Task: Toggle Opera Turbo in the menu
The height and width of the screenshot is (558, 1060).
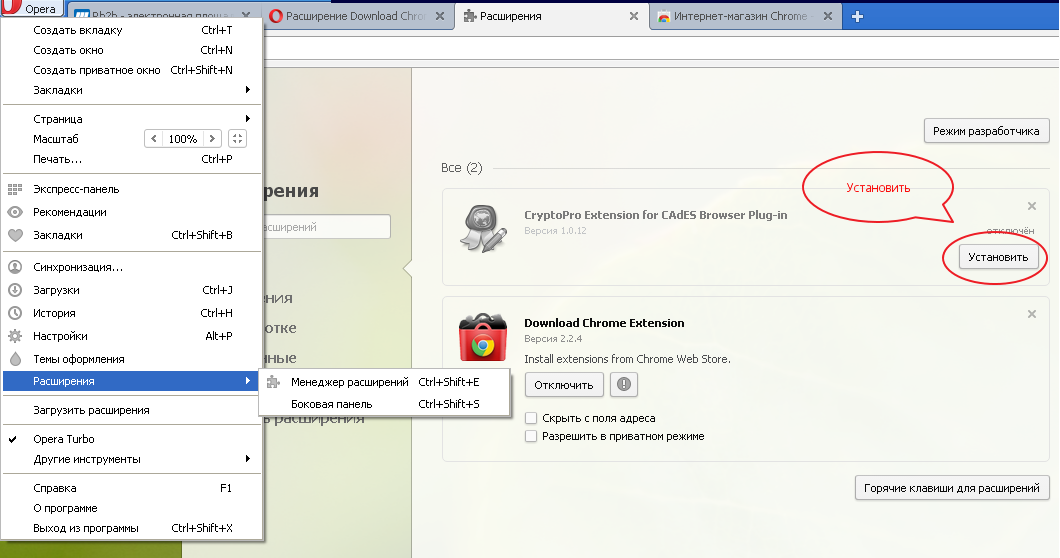Action: 64,439
